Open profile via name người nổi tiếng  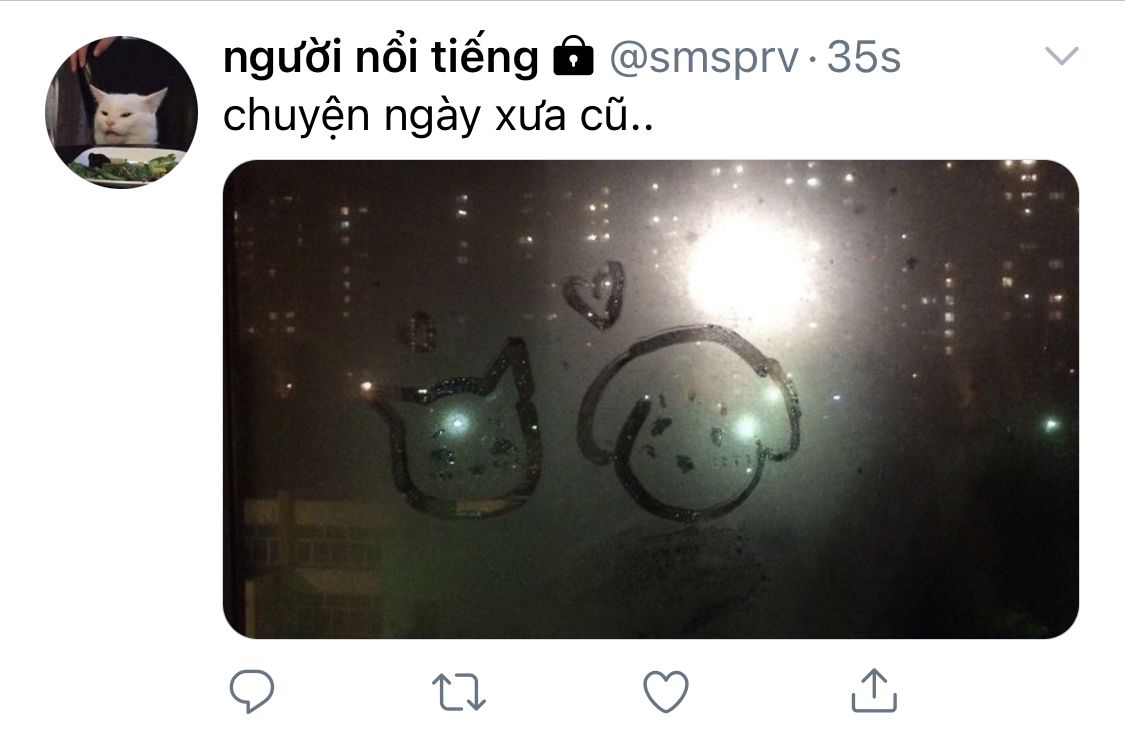[x=381, y=57]
